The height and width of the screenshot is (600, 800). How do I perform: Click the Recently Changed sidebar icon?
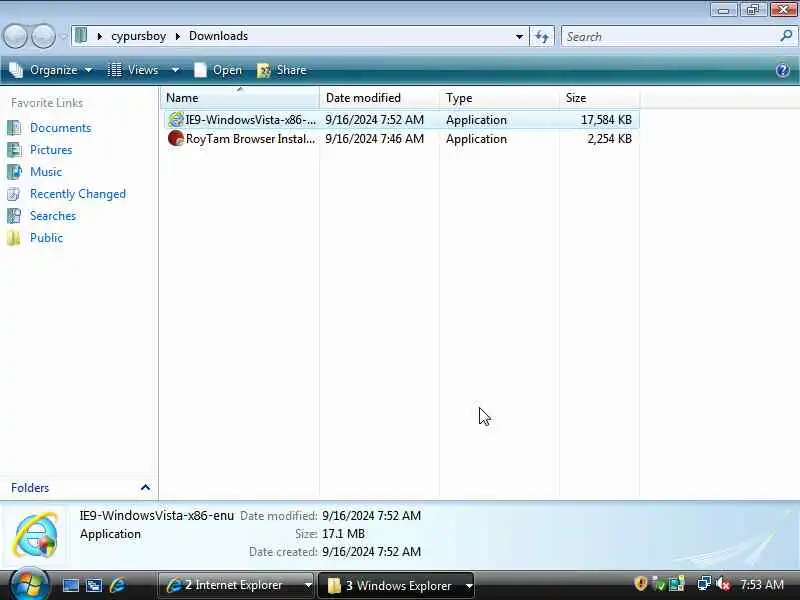tap(14, 194)
